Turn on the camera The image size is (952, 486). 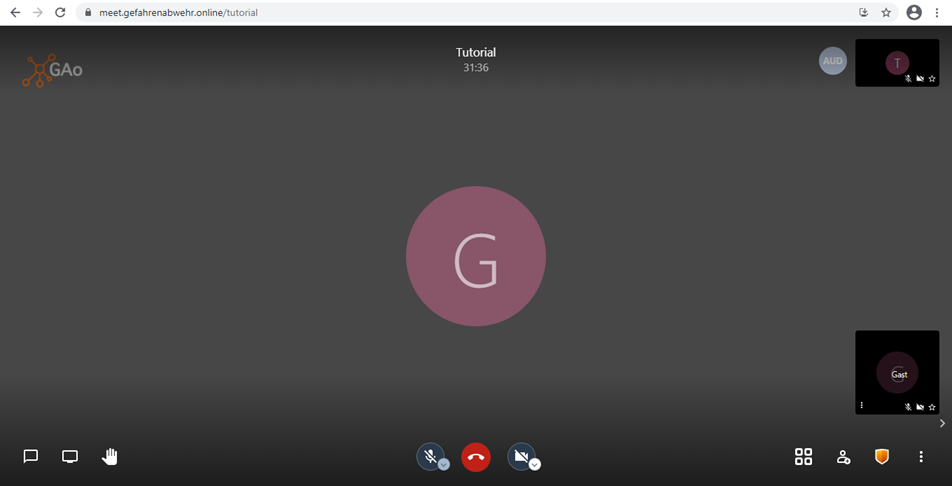pyautogui.click(x=521, y=456)
